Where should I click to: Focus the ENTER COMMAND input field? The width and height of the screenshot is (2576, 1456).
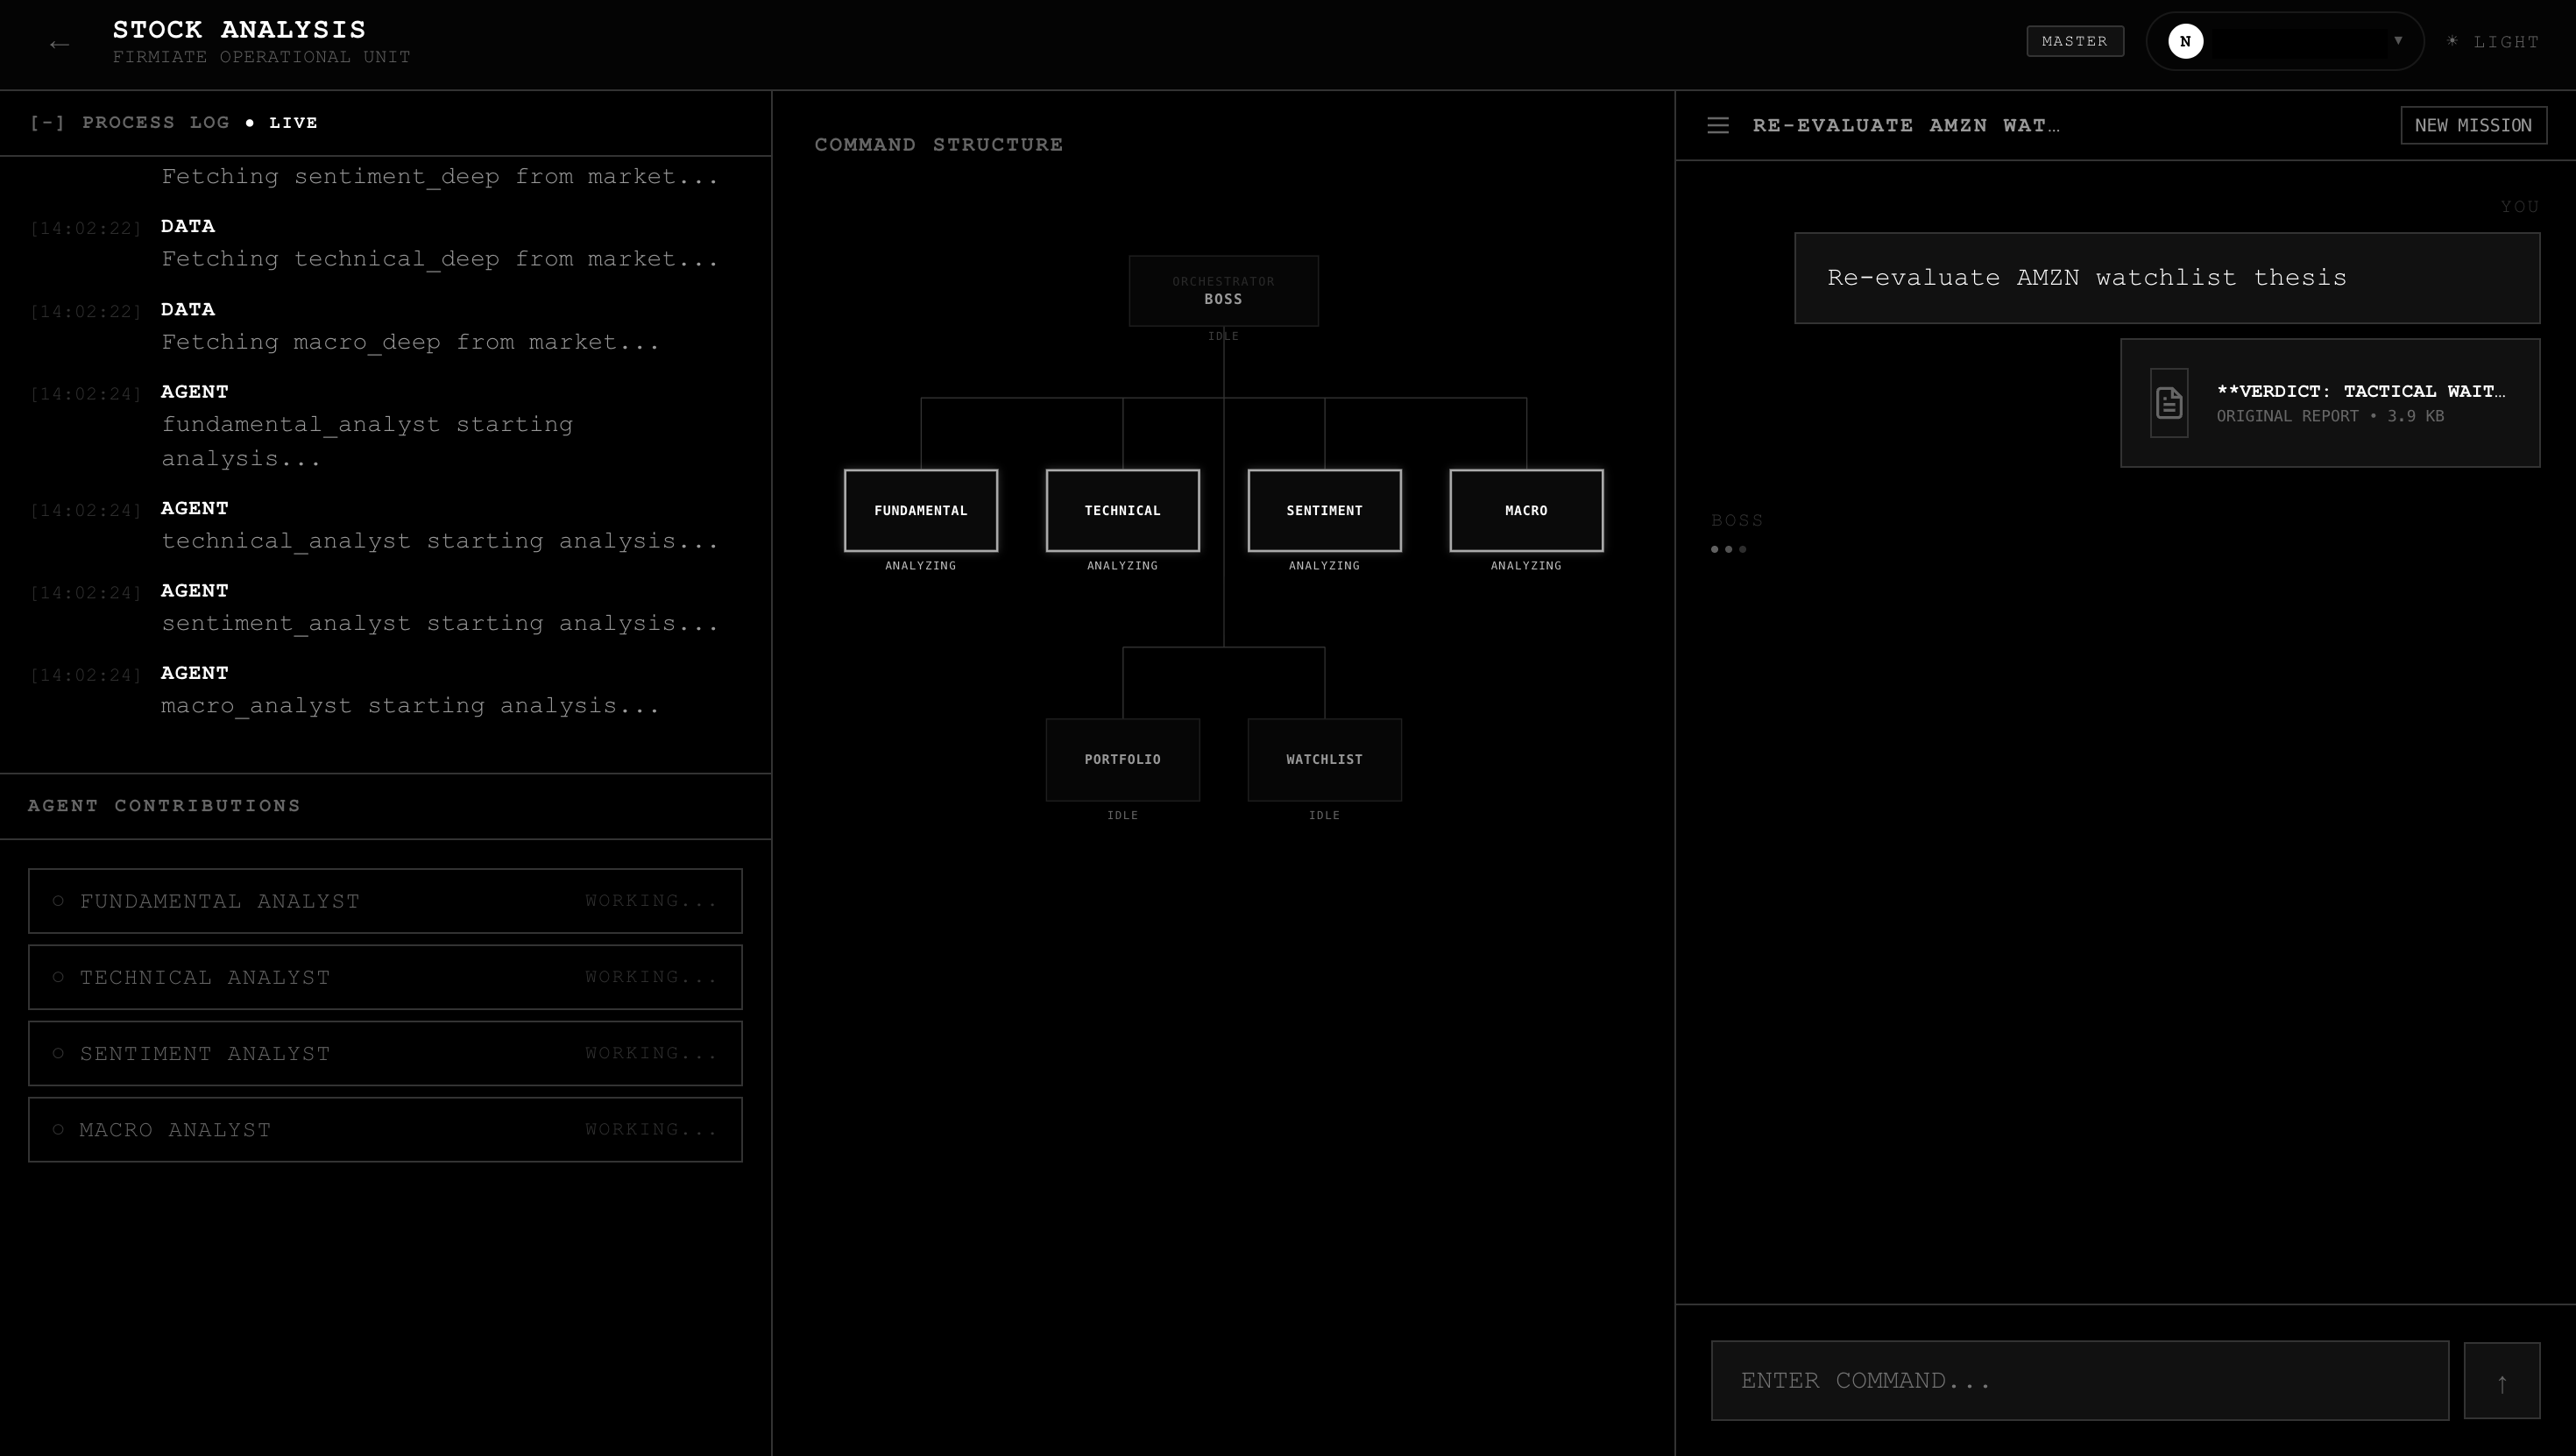click(x=2080, y=1380)
